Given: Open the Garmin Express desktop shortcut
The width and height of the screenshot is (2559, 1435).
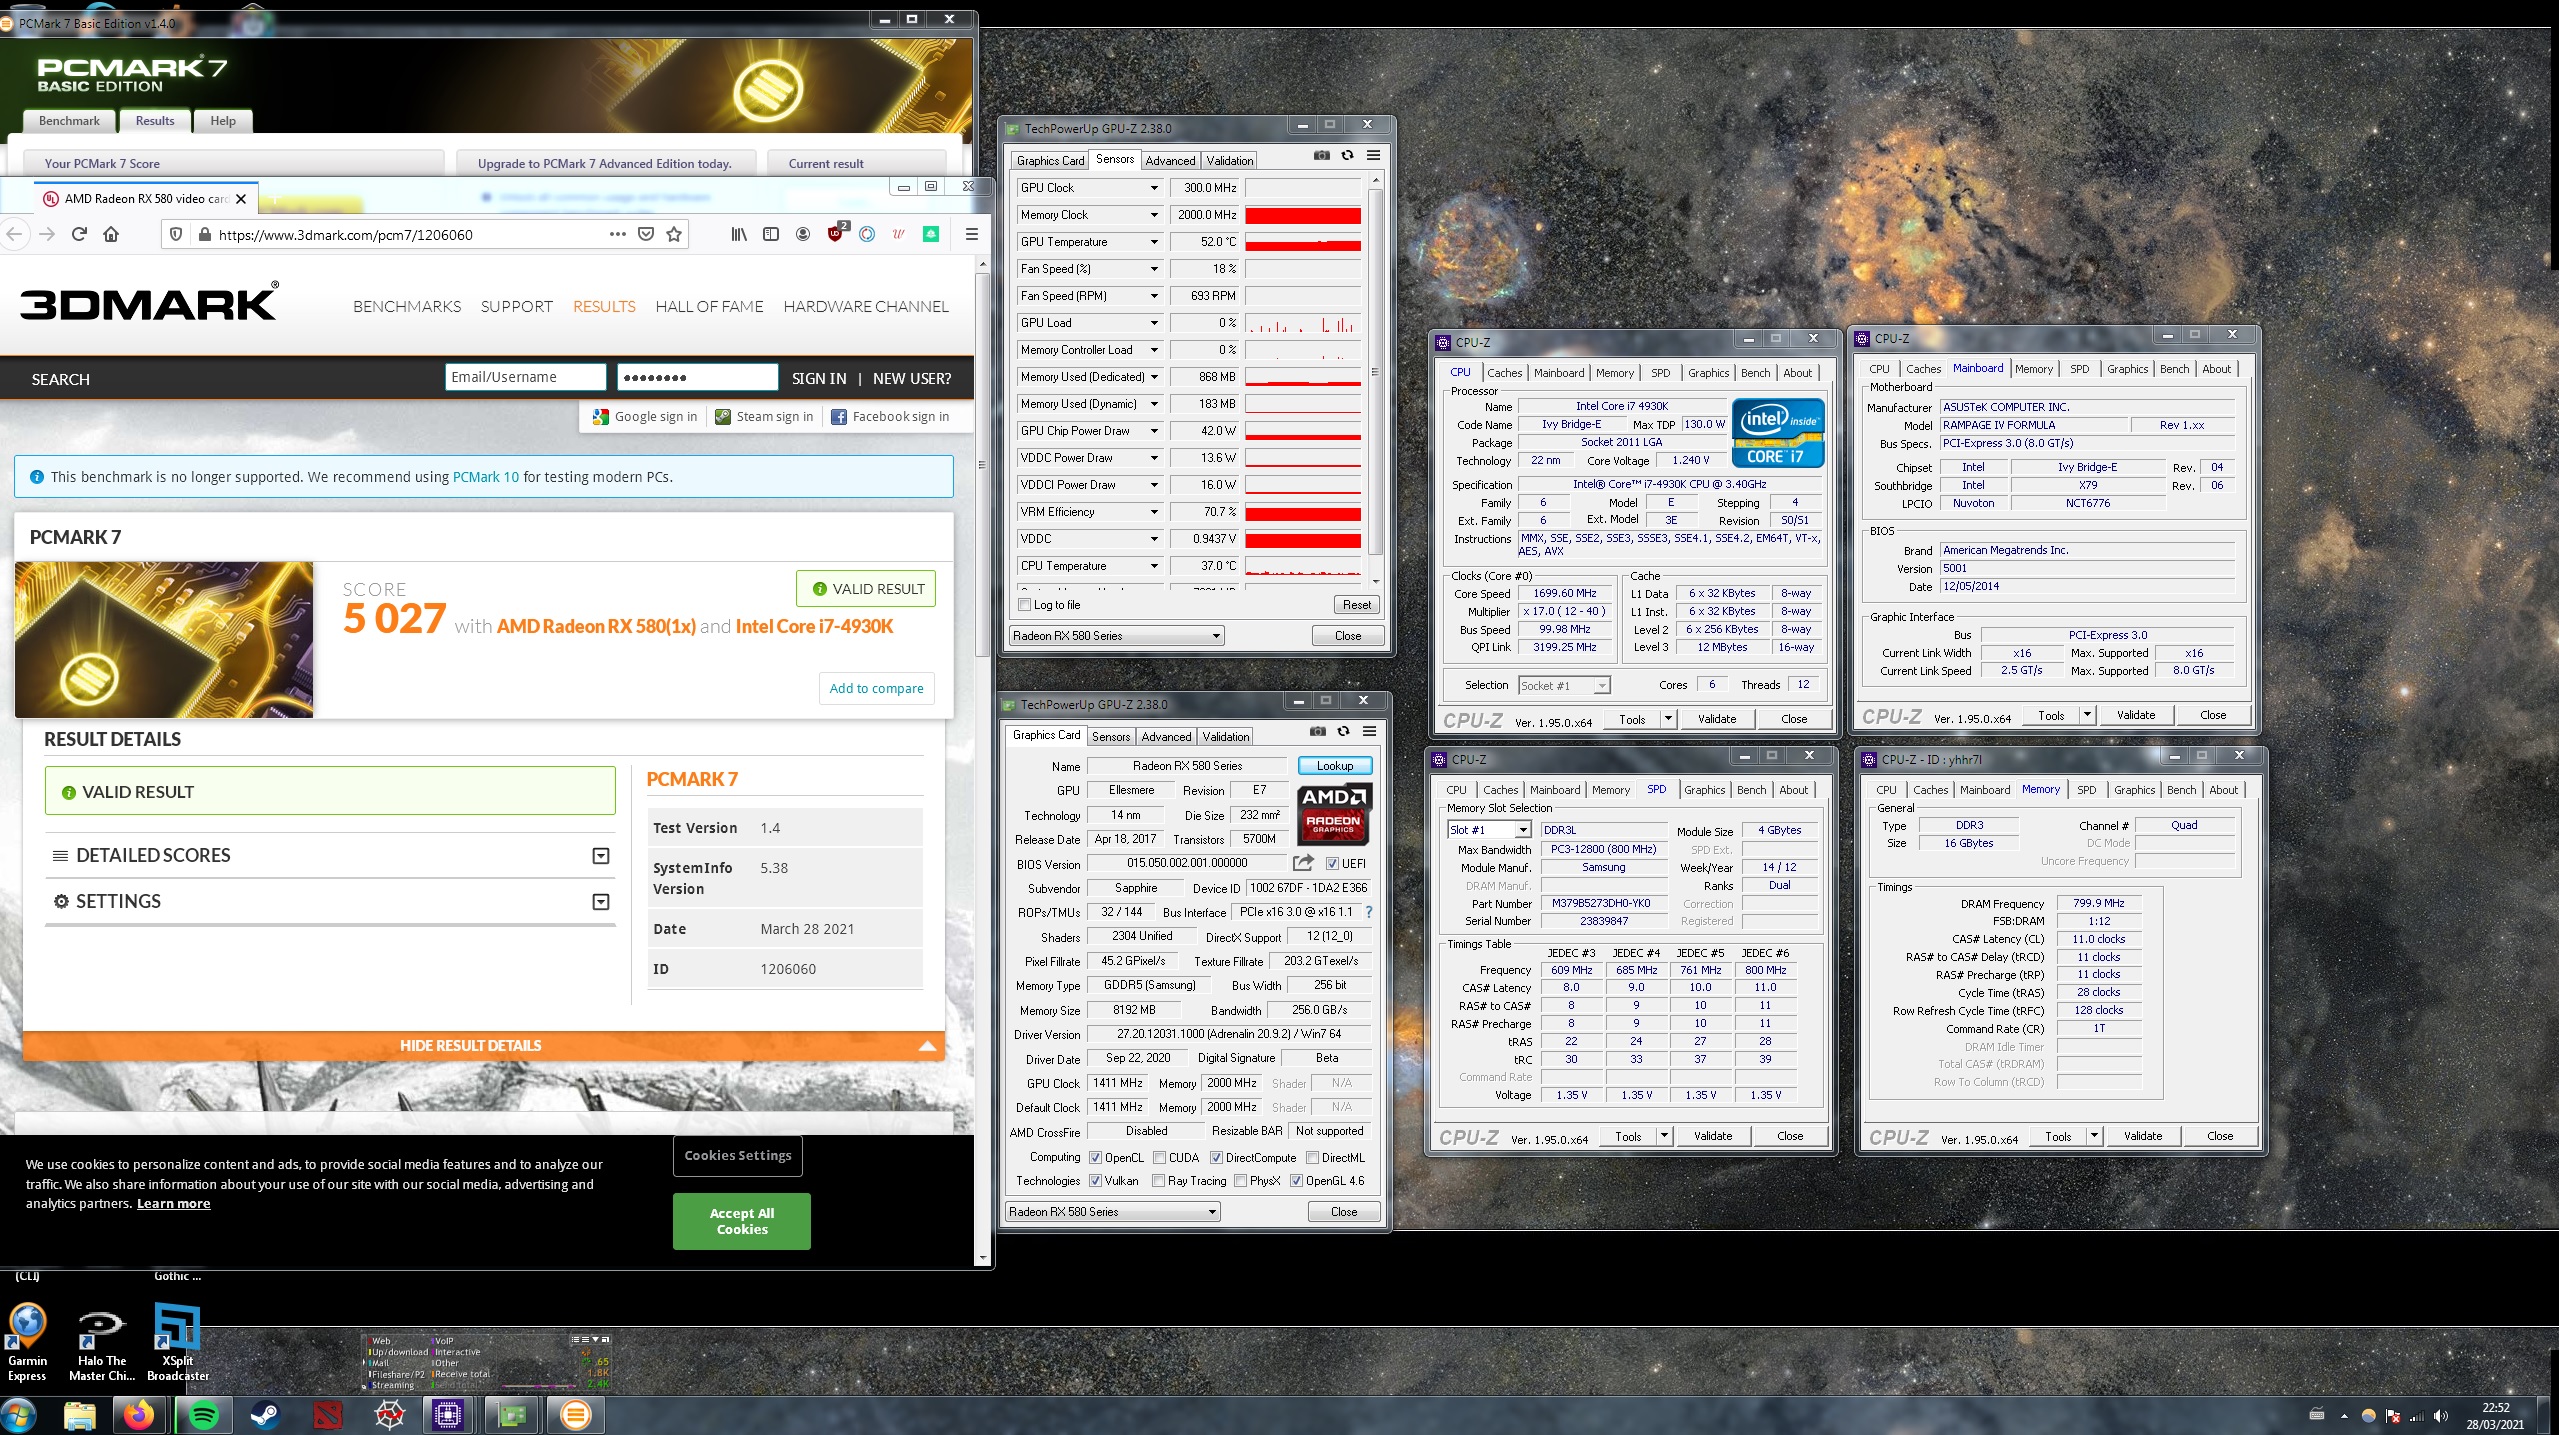Looking at the screenshot, I should coord(27,1342).
